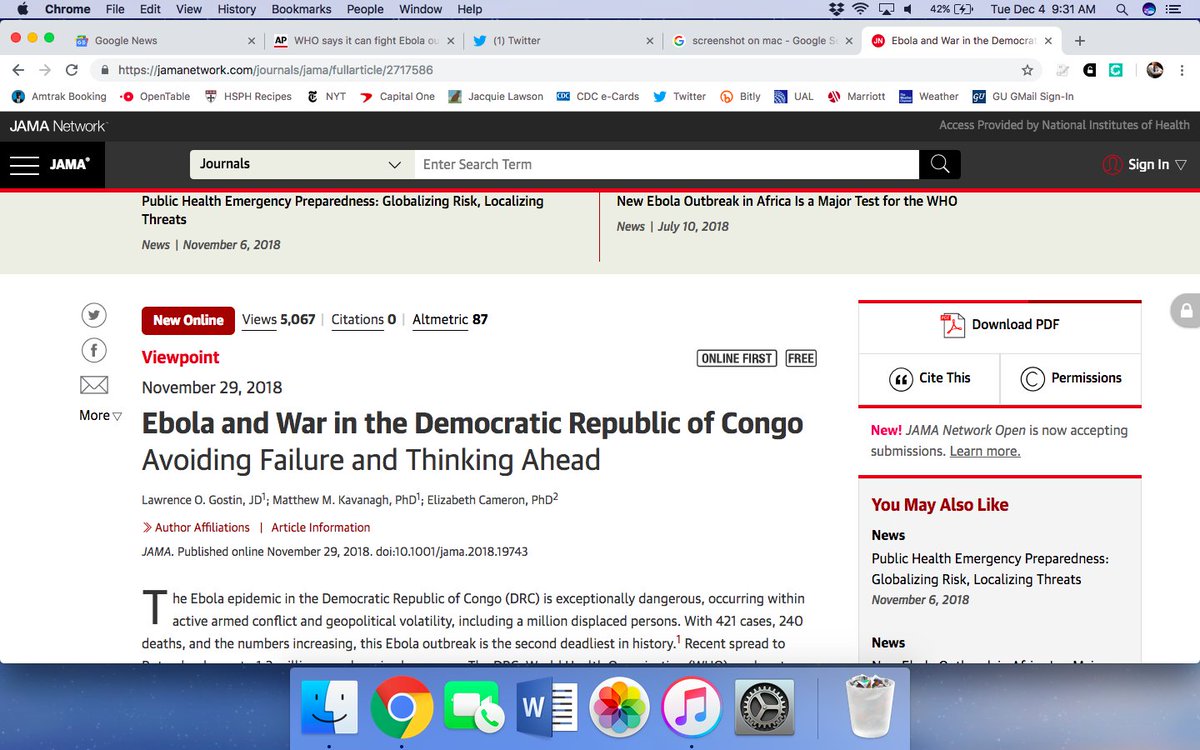The image size is (1200, 750).
Task: Click the Viewpoint category label
Action: click(180, 357)
